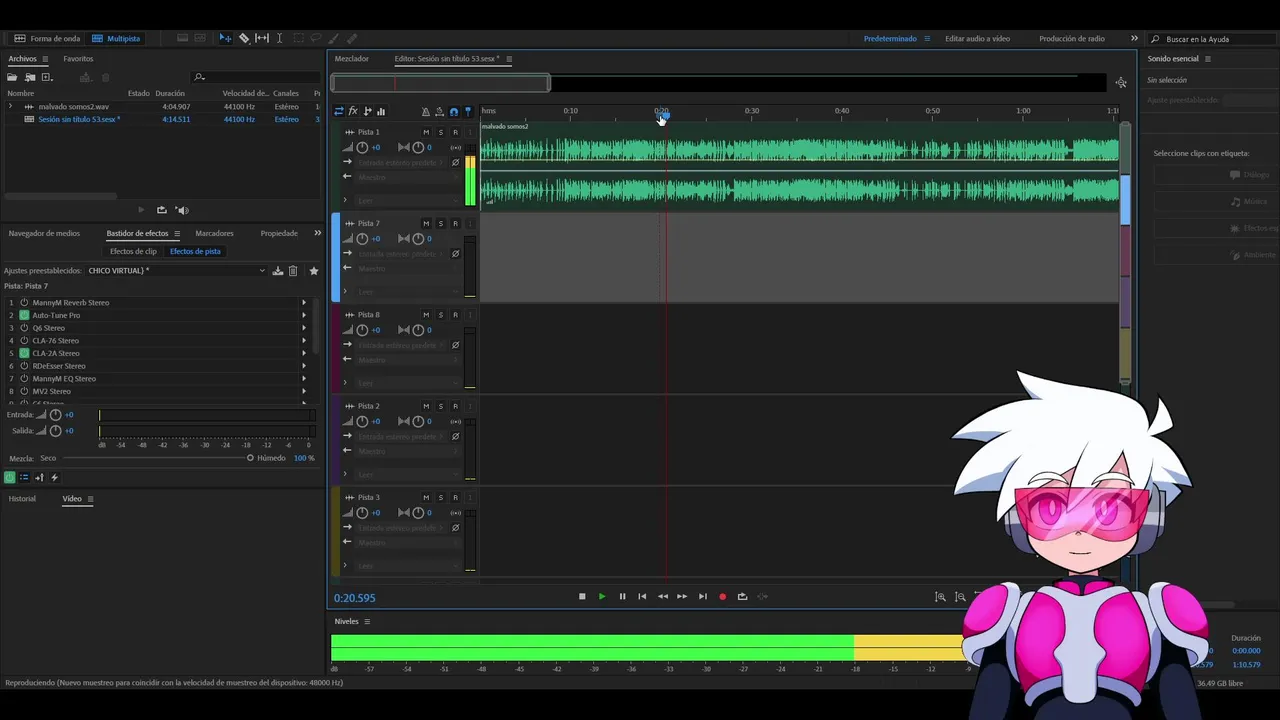Expand the malvado somos2.wav file row
This screenshot has width=1280, height=720.
(10, 106)
